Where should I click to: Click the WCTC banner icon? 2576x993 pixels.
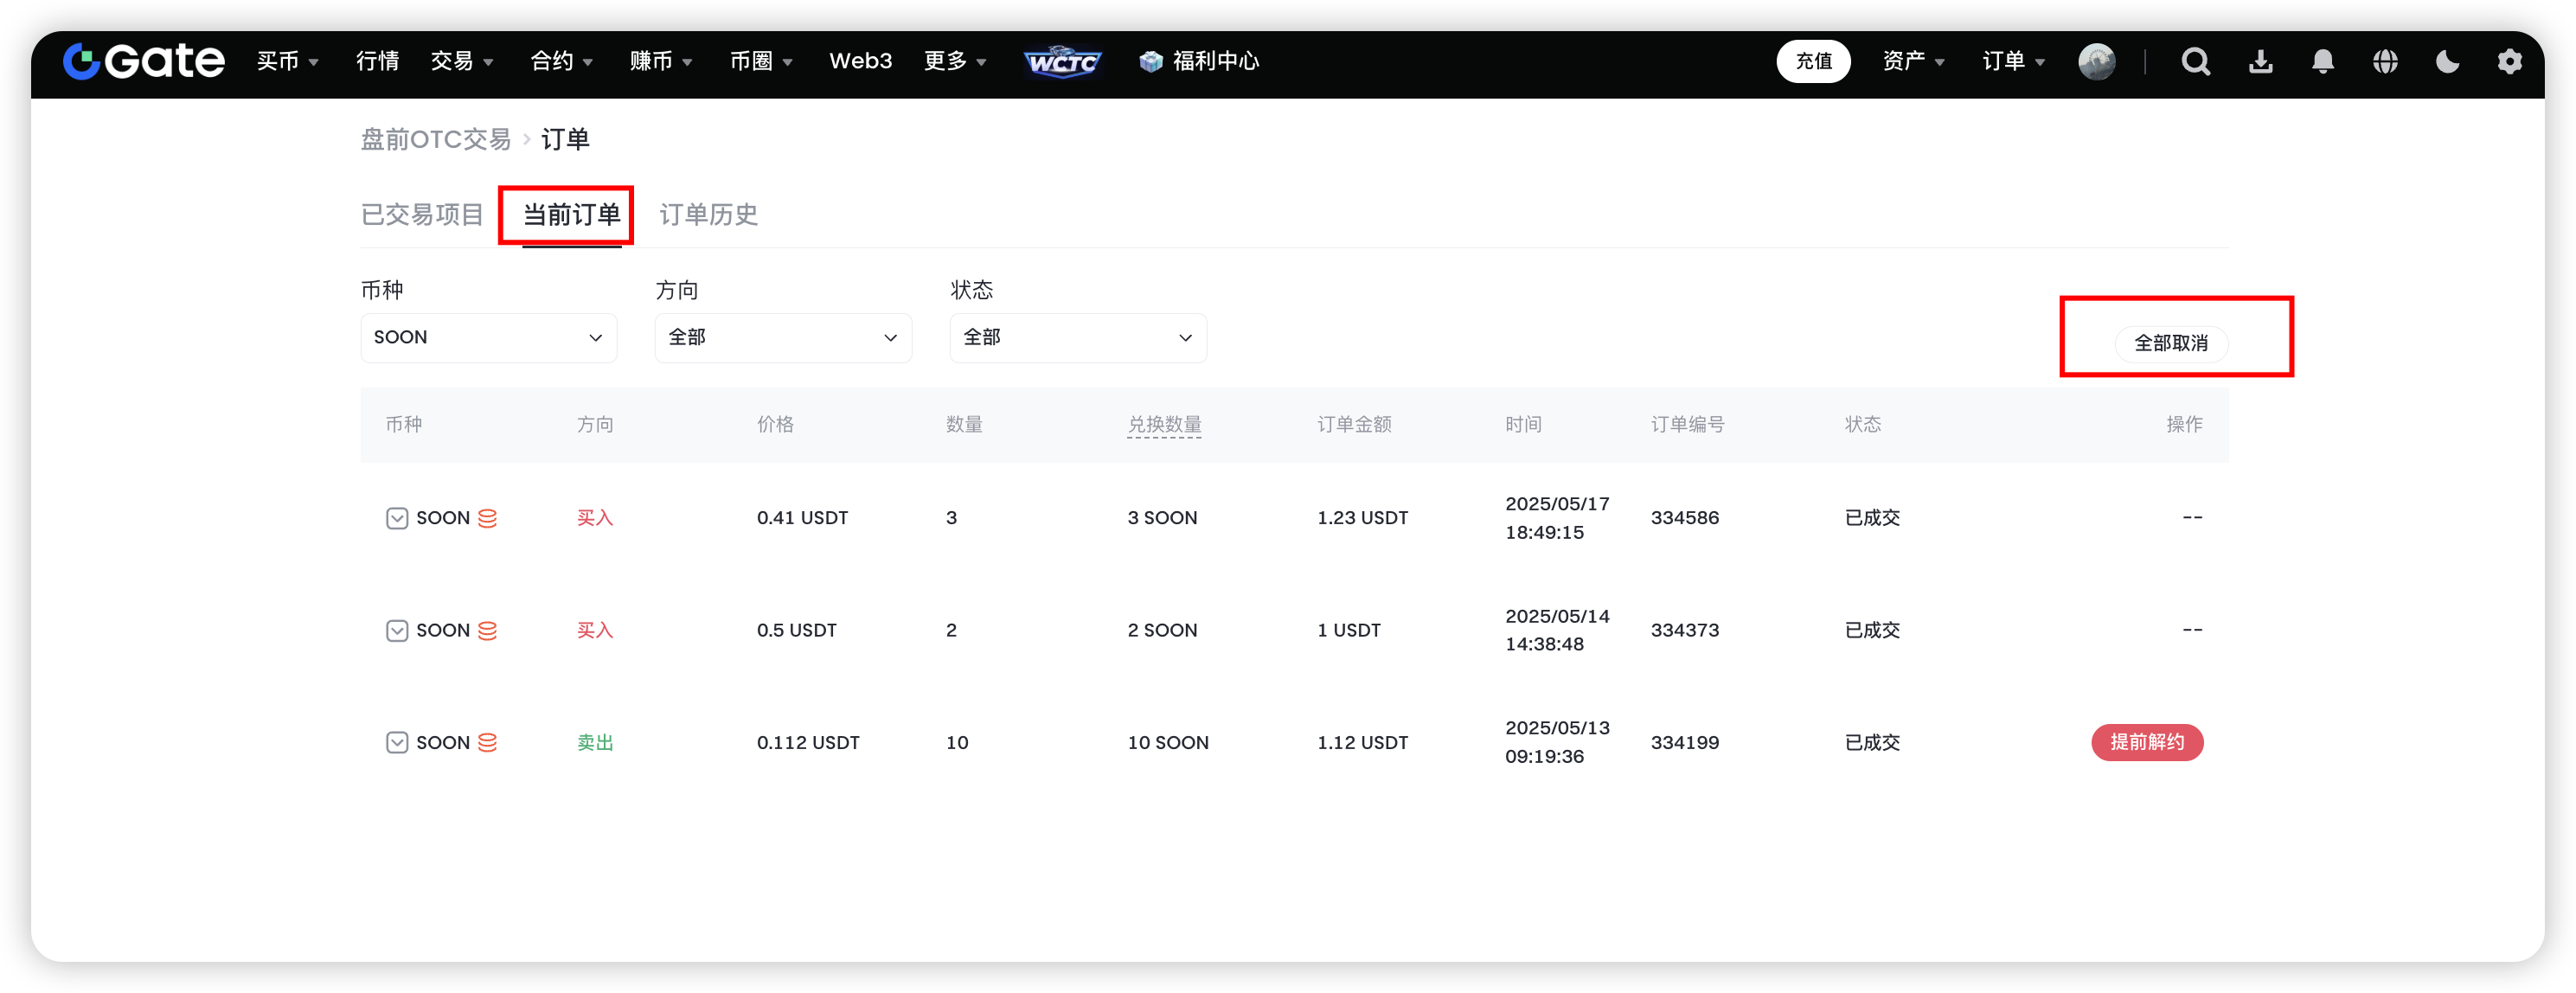point(1062,62)
